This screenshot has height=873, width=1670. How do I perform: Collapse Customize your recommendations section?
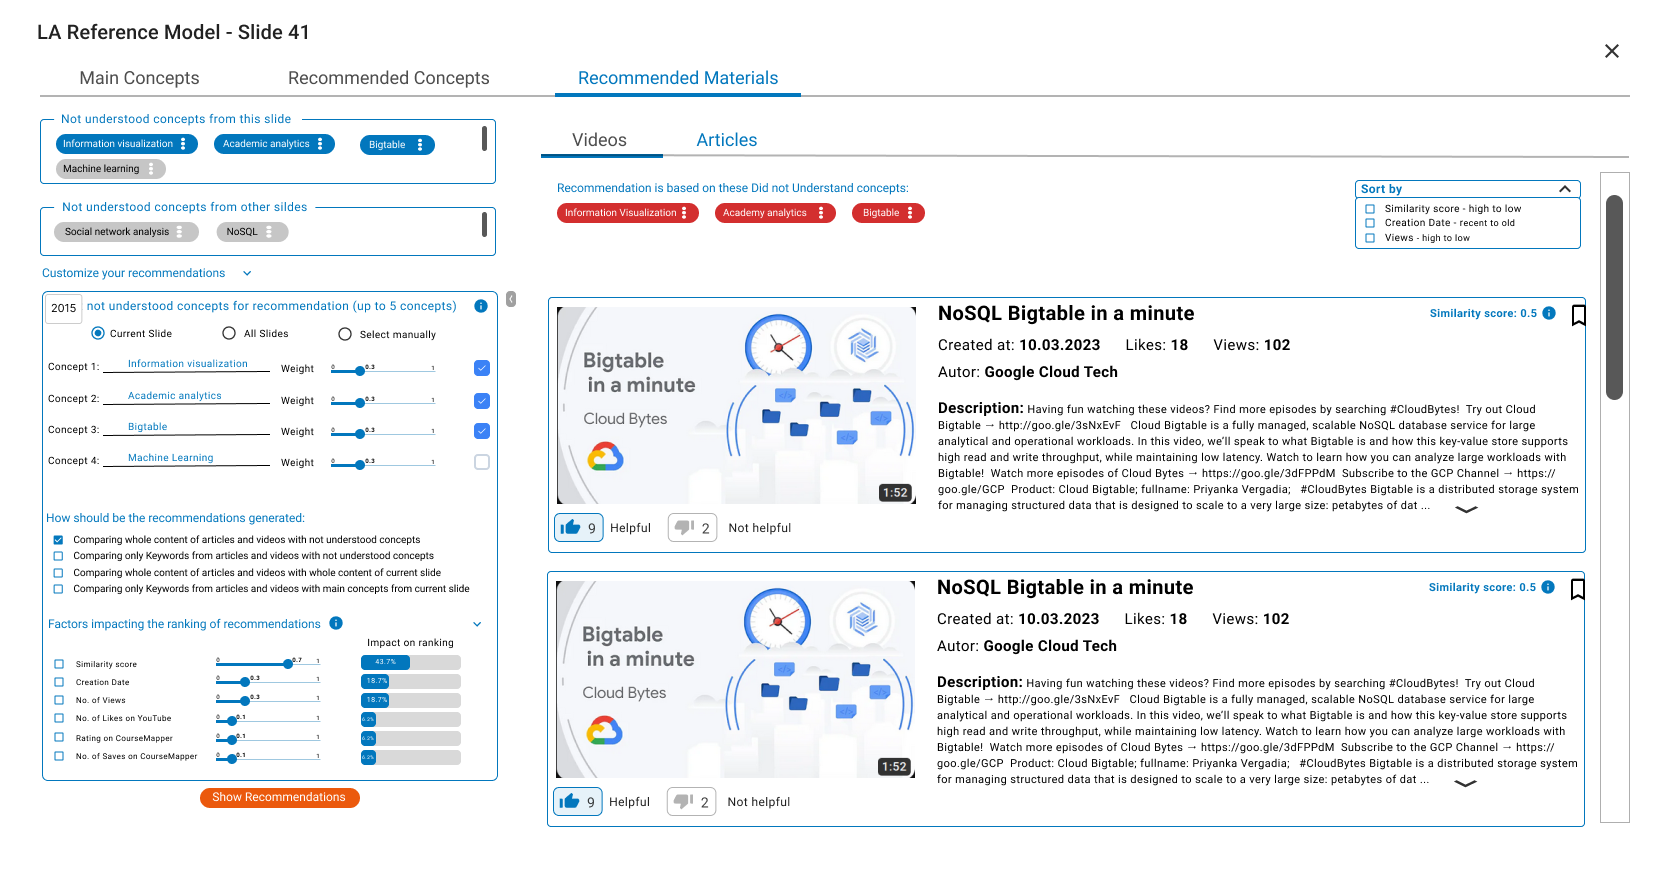(x=247, y=273)
